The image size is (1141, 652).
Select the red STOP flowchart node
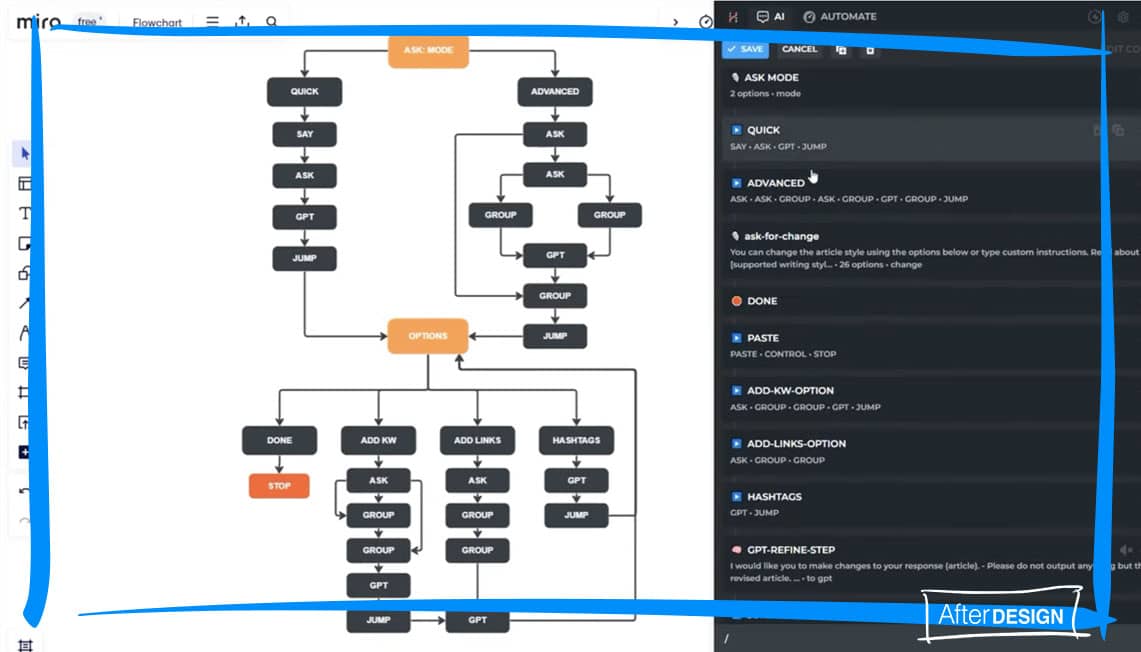coord(279,486)
